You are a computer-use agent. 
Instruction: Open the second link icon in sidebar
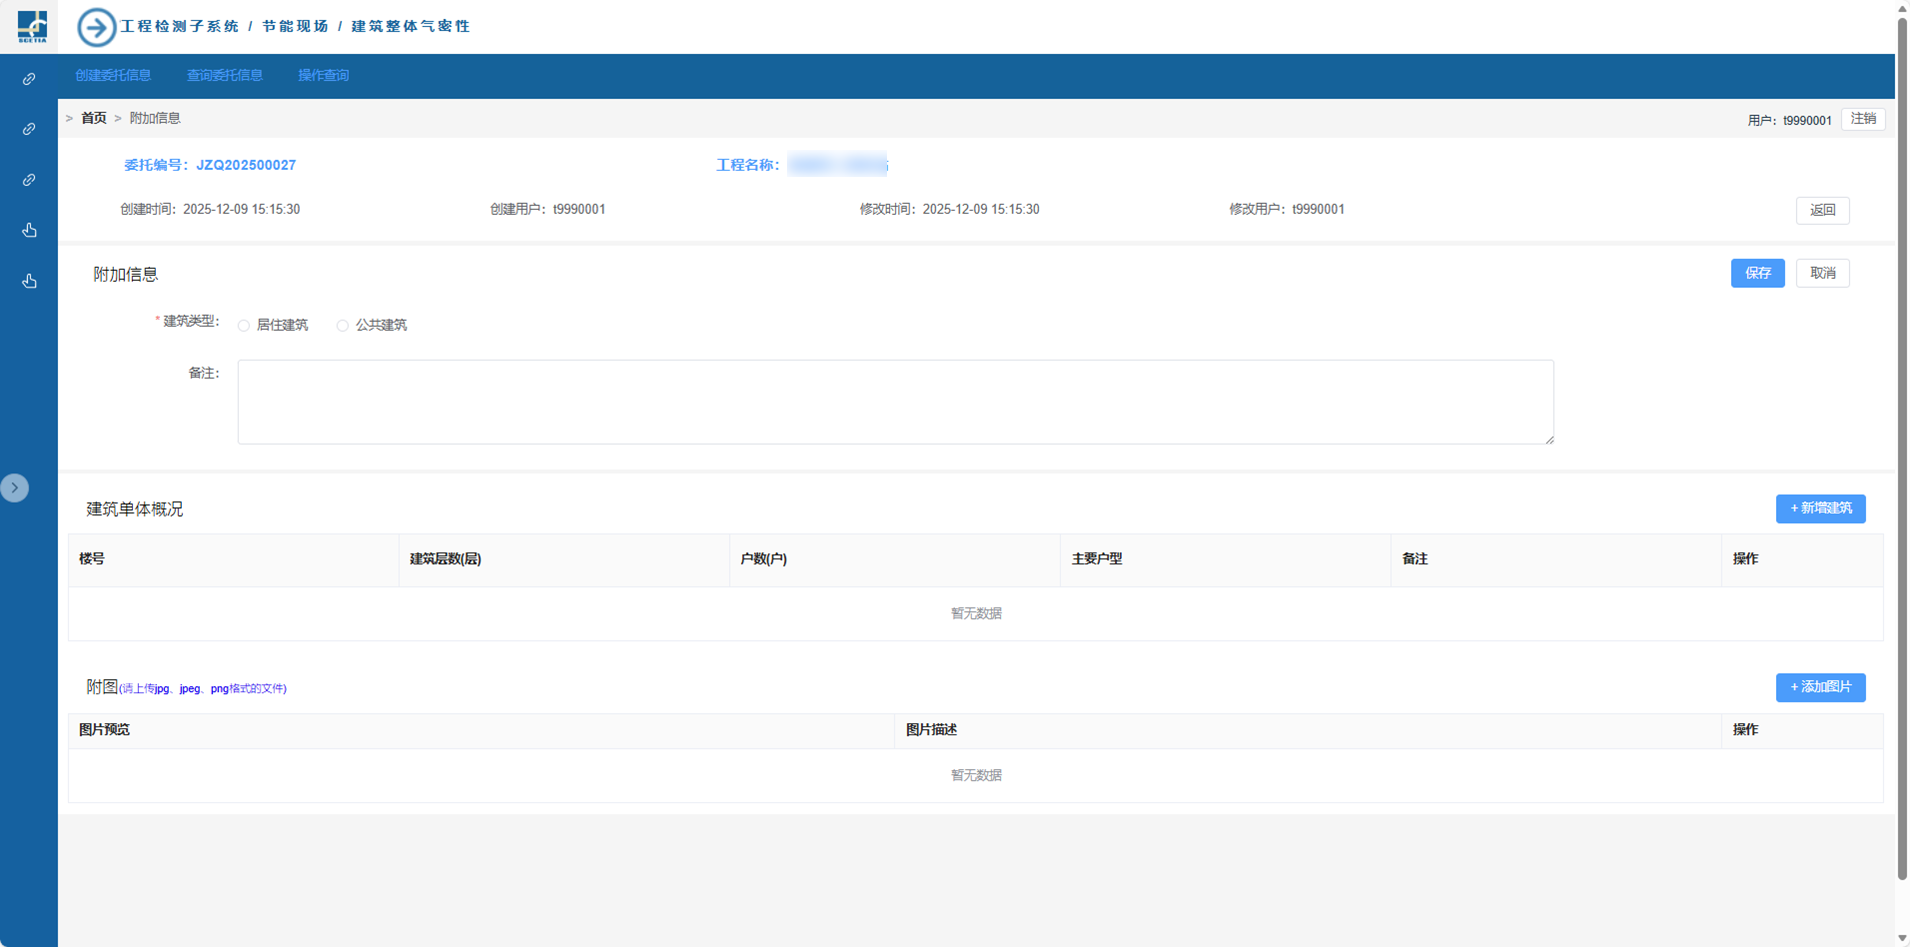tap(29, 129)
